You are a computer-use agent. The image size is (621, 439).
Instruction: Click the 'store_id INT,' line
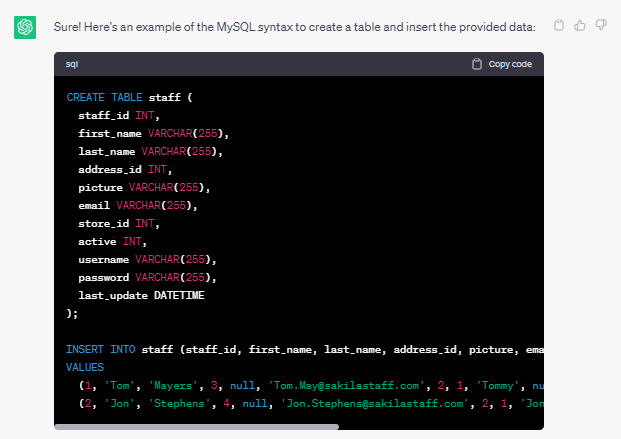[118, 223]
